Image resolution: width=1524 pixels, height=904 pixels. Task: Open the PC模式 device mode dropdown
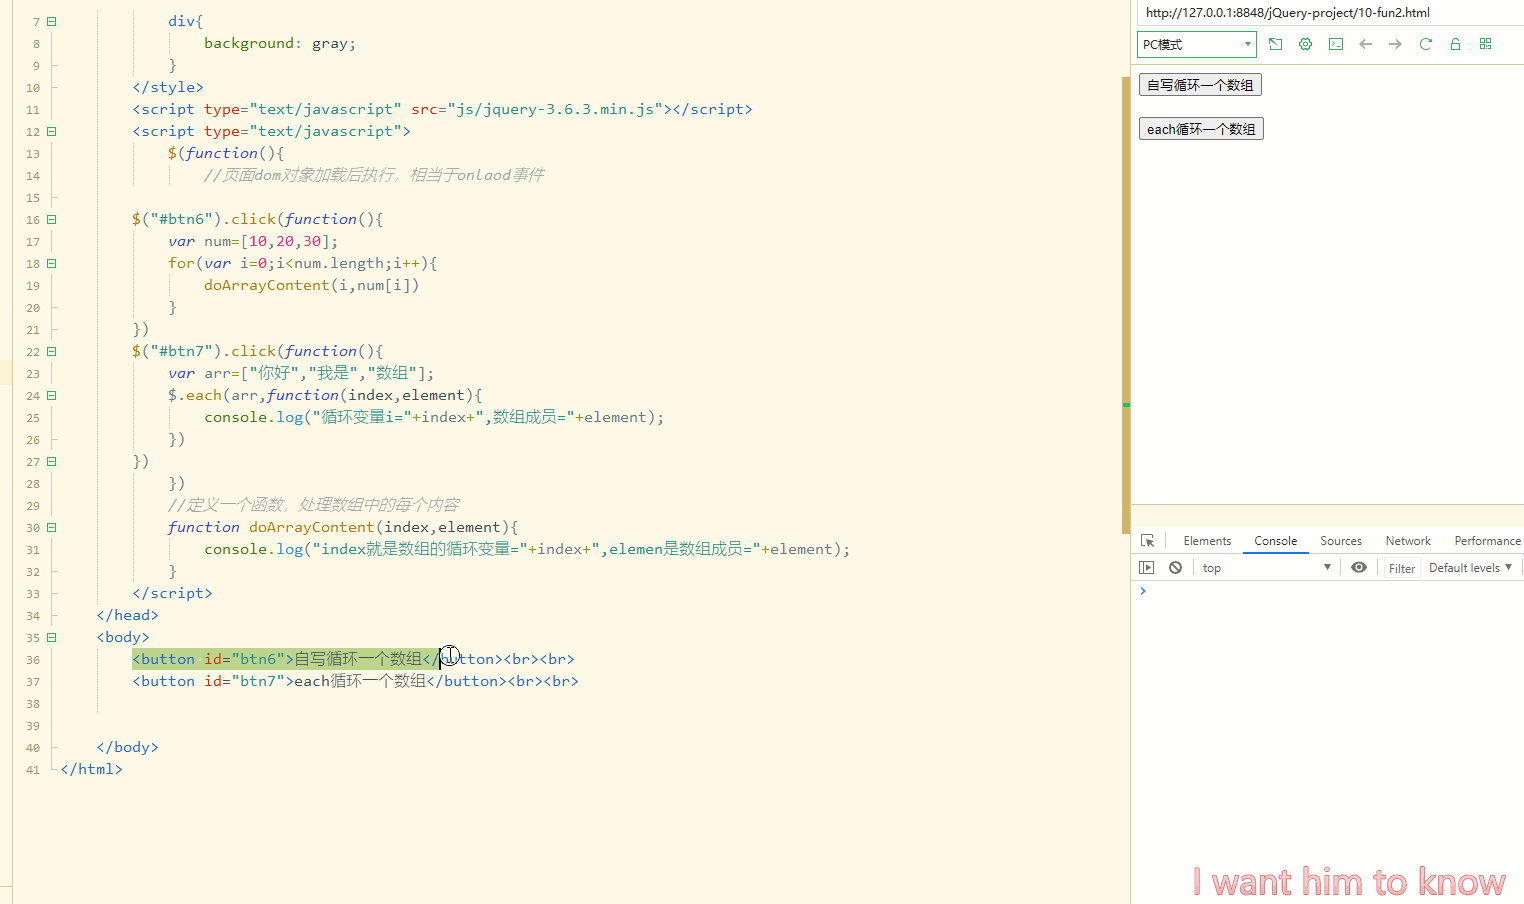pyautogui.click(x=1197, y=44)
